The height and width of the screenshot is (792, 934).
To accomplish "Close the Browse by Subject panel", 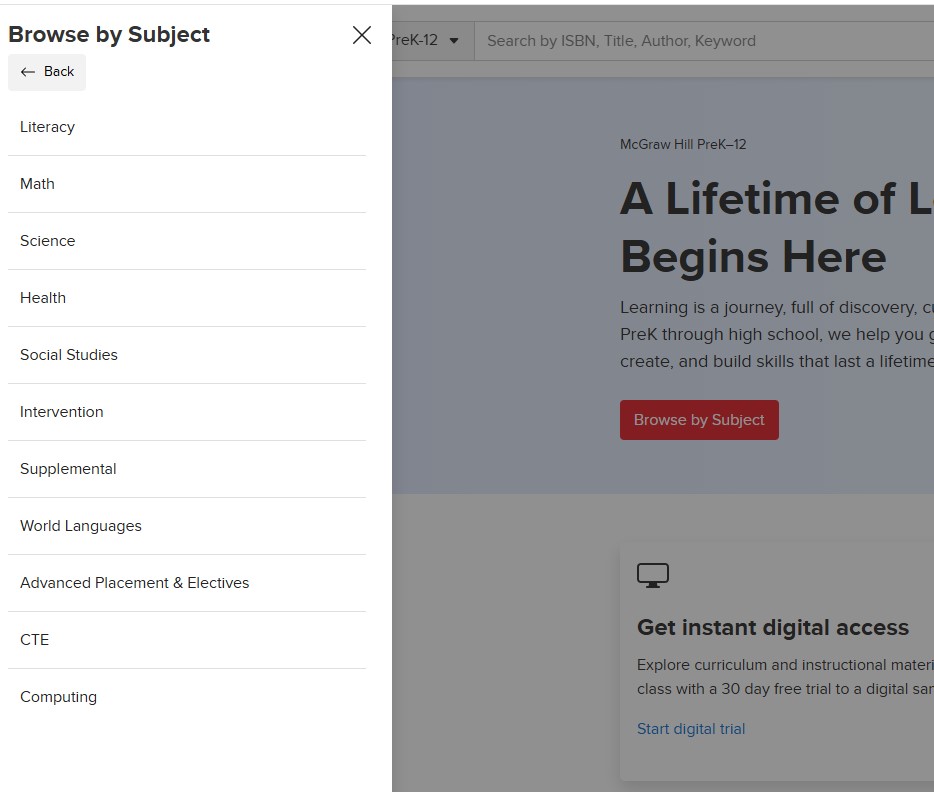I will (x=362, y=36).
